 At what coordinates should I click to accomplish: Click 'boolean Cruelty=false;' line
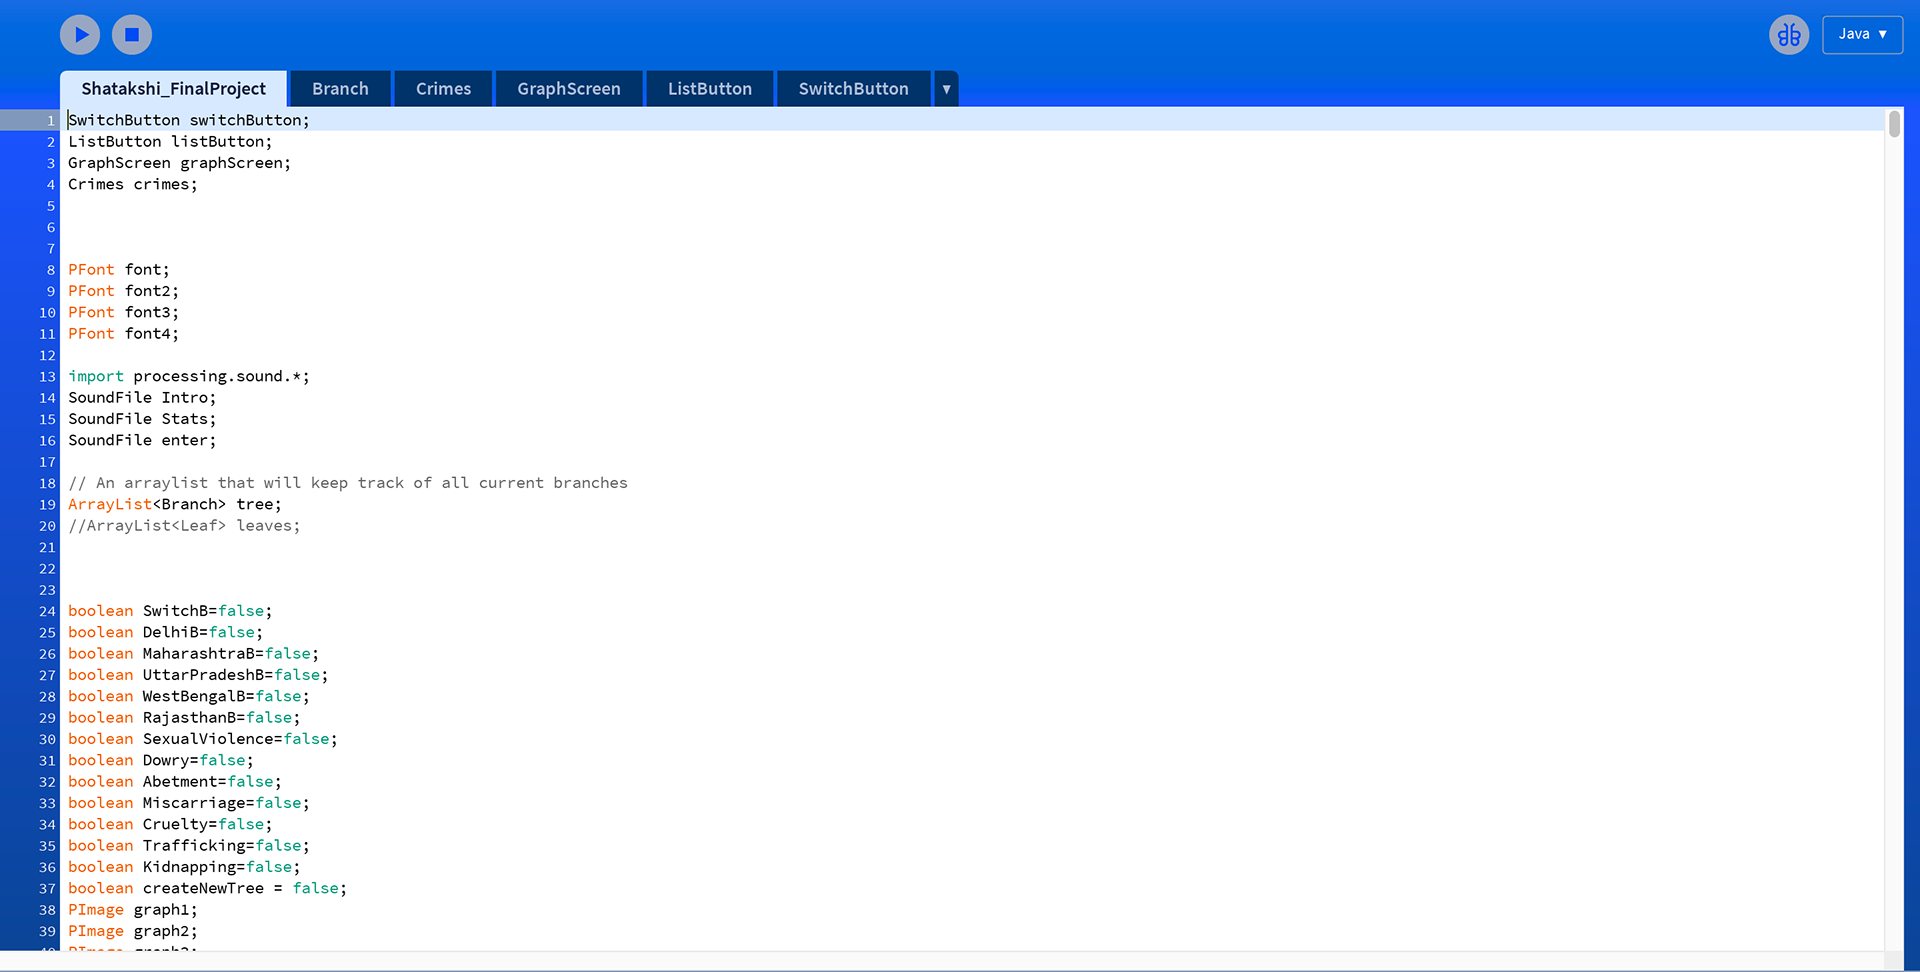coord(170,824)
